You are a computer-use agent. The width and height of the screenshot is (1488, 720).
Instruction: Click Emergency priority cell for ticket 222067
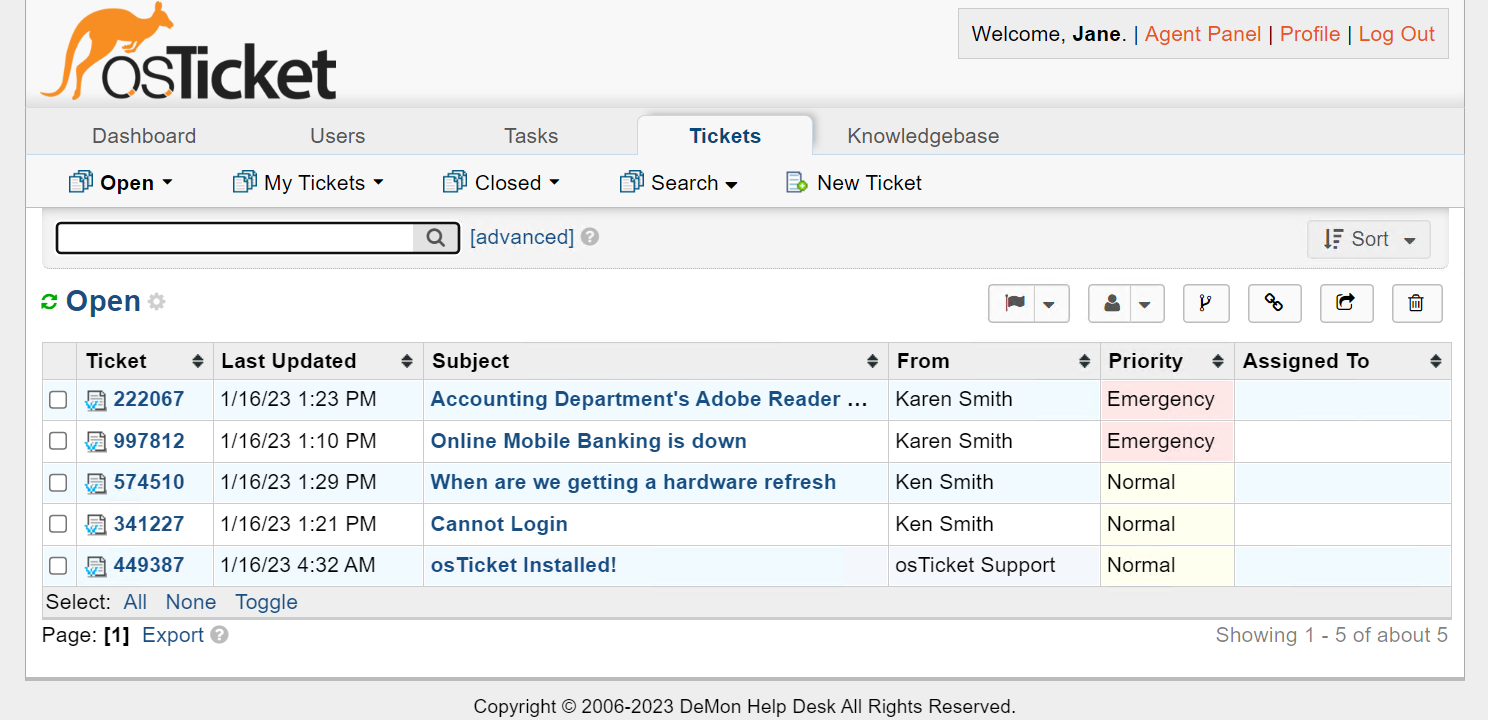coord(1167,399)
